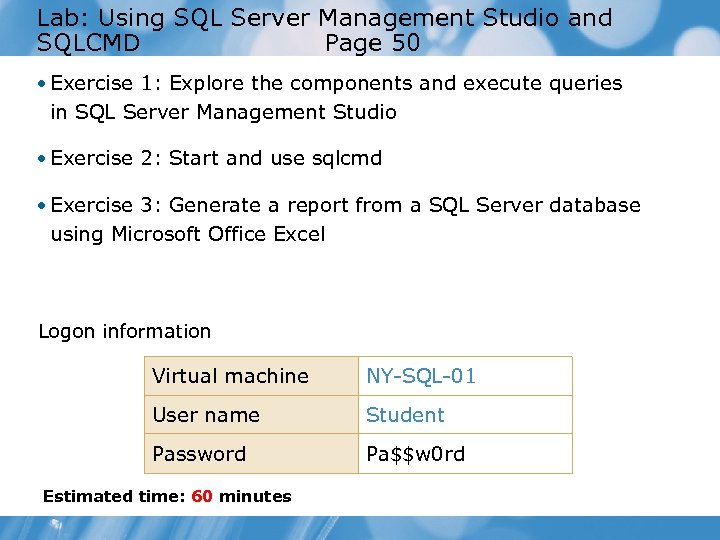Viewport: 720px width, 540px height.
Task: Click the Student value cell
Action: tap(405, 415)
